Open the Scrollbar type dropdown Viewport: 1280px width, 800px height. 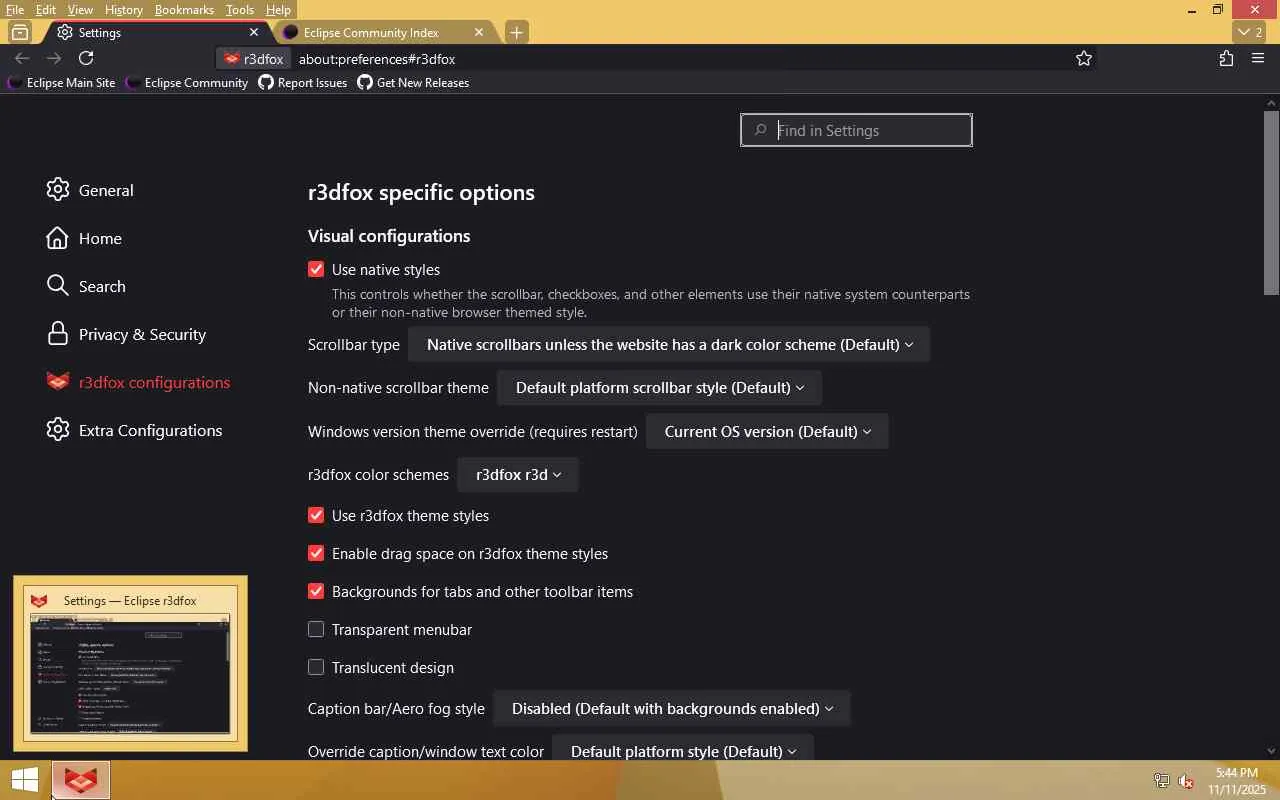click(x=669, y=345)
